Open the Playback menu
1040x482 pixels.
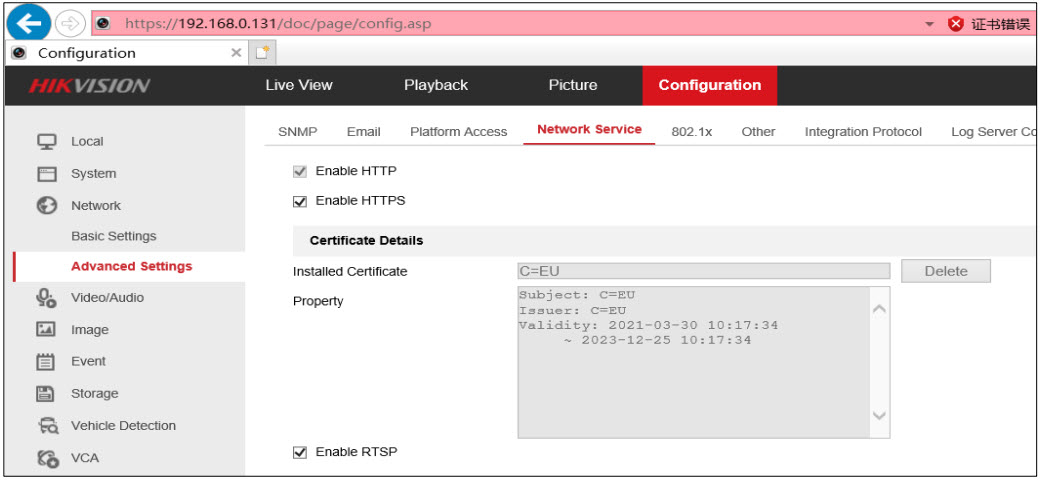[435, 85]
